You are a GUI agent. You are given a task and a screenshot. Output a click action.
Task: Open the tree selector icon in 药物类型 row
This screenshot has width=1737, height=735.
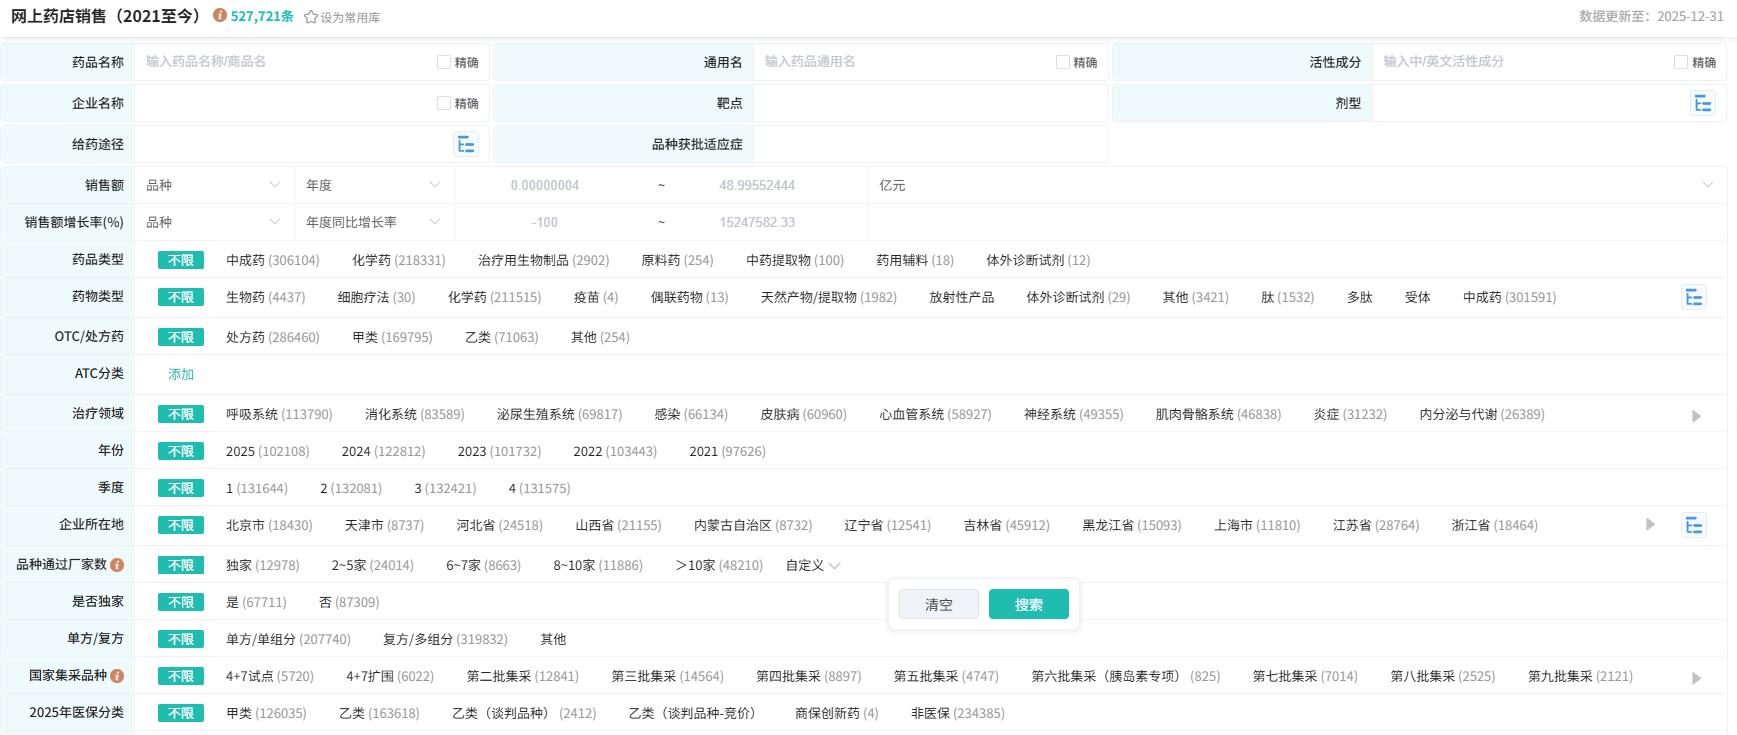coord(1693,297)
